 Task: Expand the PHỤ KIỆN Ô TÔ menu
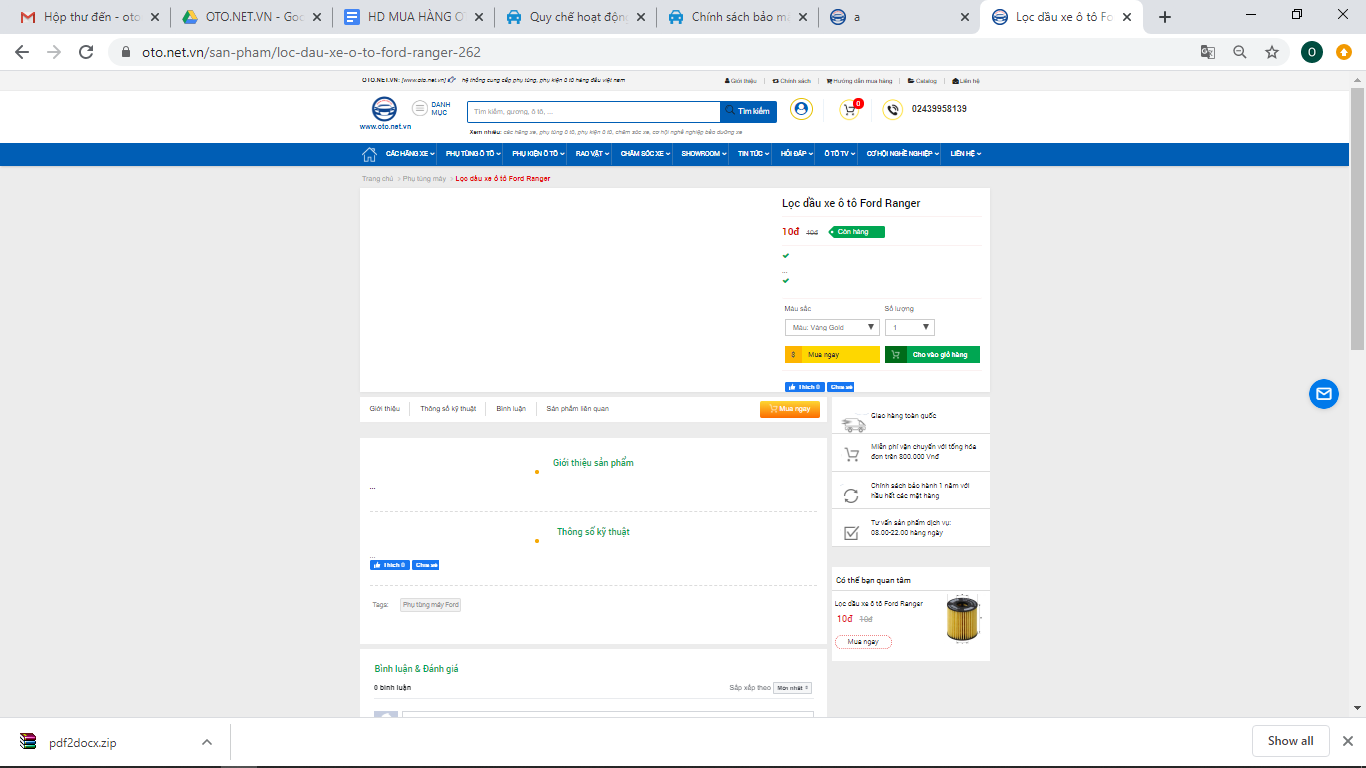pos(538,154)
